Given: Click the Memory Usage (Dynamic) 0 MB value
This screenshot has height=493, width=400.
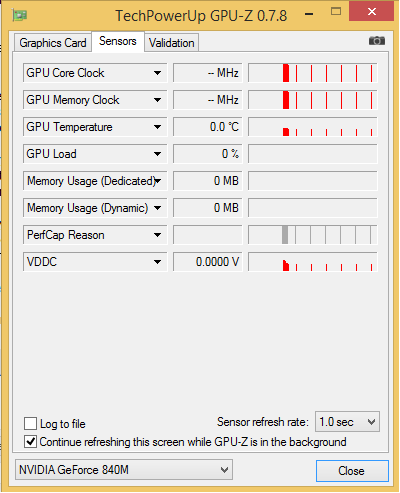Looking at the screenshot, I should [208, 208].
